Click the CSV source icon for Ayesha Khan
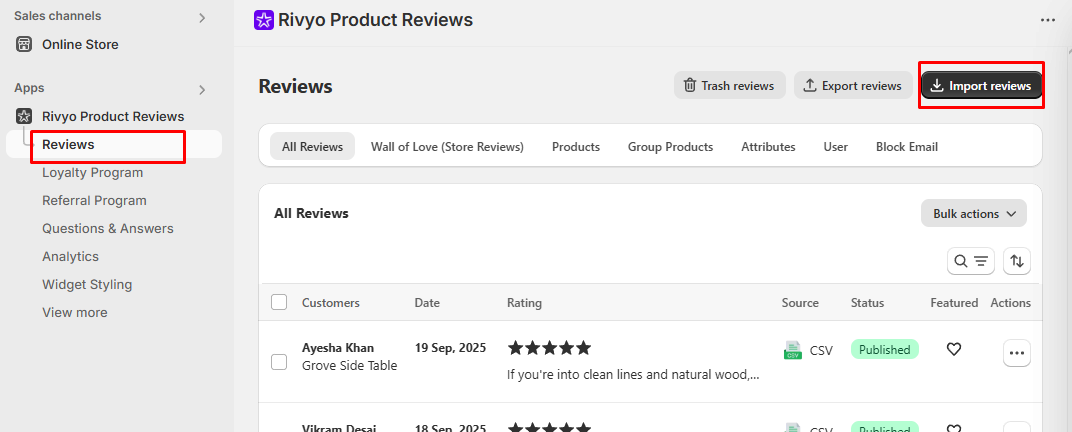 pos(792,350)
